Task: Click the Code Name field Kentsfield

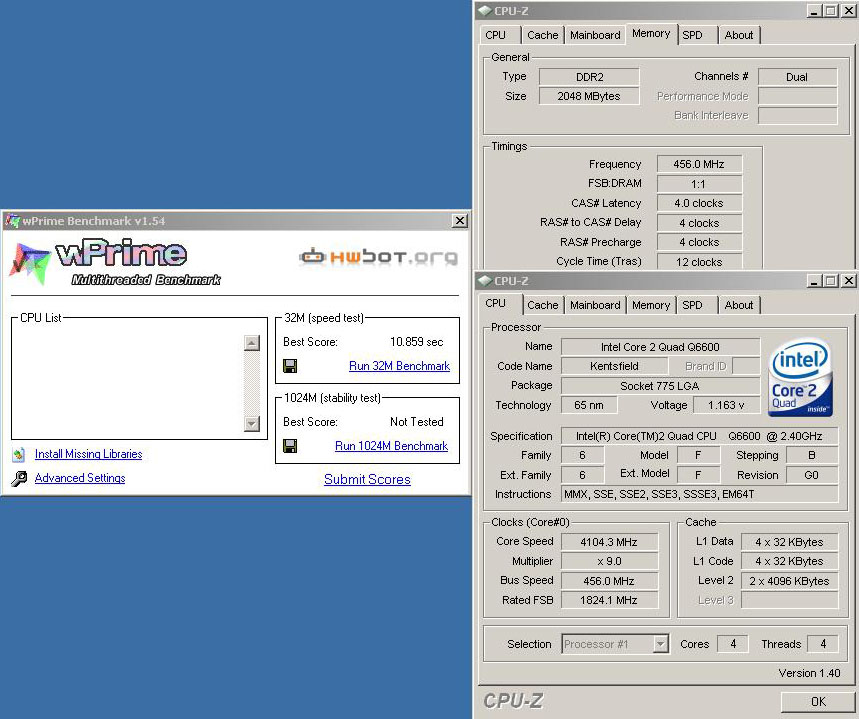Action: [x=614, y=366]
